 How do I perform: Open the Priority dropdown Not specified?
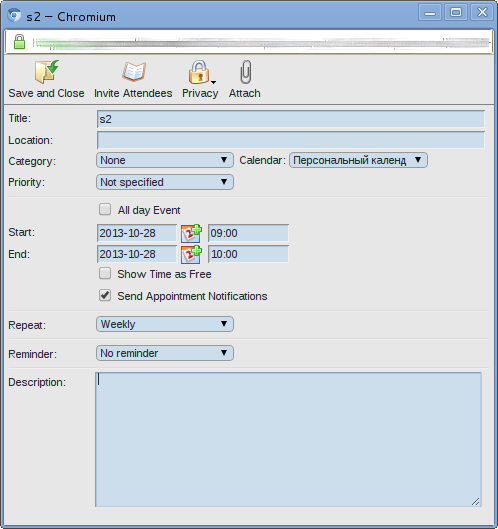coord(165,182)
